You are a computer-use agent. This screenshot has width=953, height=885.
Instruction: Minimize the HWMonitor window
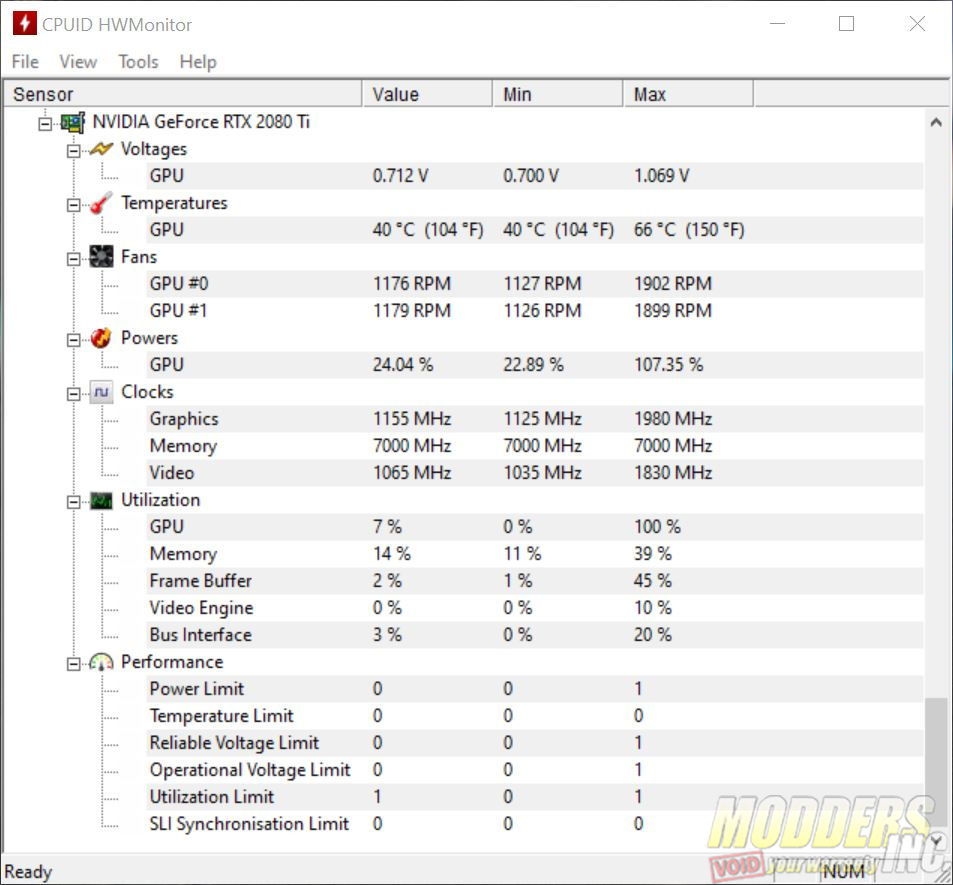777,24
